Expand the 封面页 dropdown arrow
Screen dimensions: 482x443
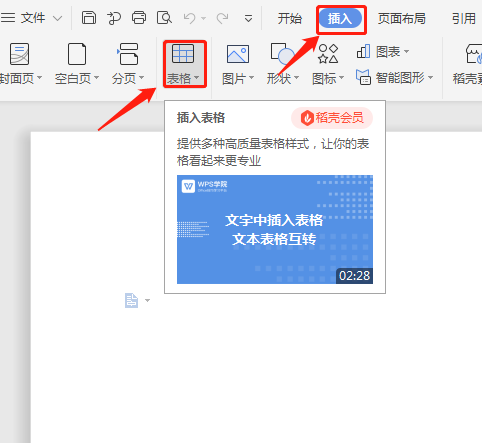point(39,78)
